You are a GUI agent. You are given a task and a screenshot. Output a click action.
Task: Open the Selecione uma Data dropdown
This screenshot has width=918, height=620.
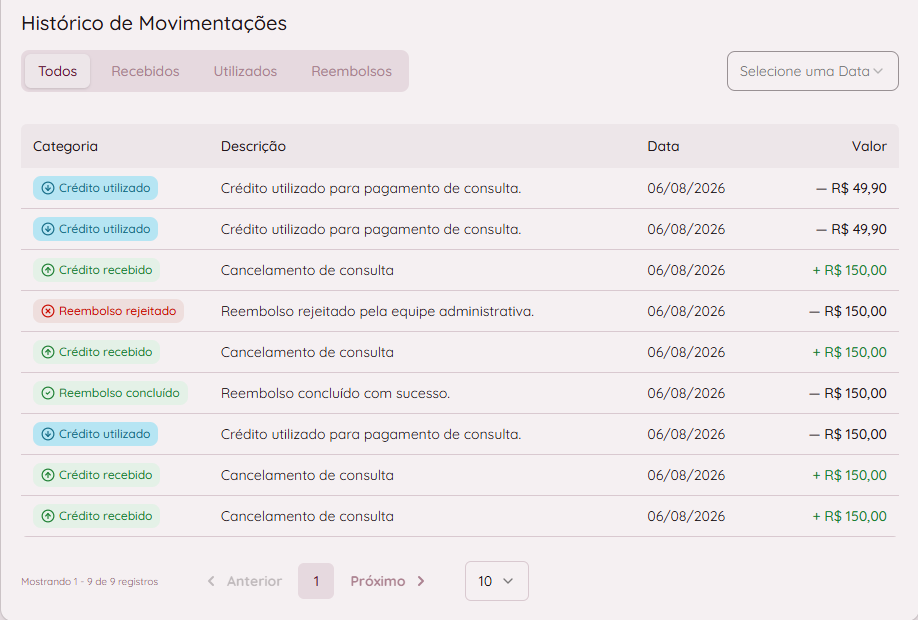(813, 71)
